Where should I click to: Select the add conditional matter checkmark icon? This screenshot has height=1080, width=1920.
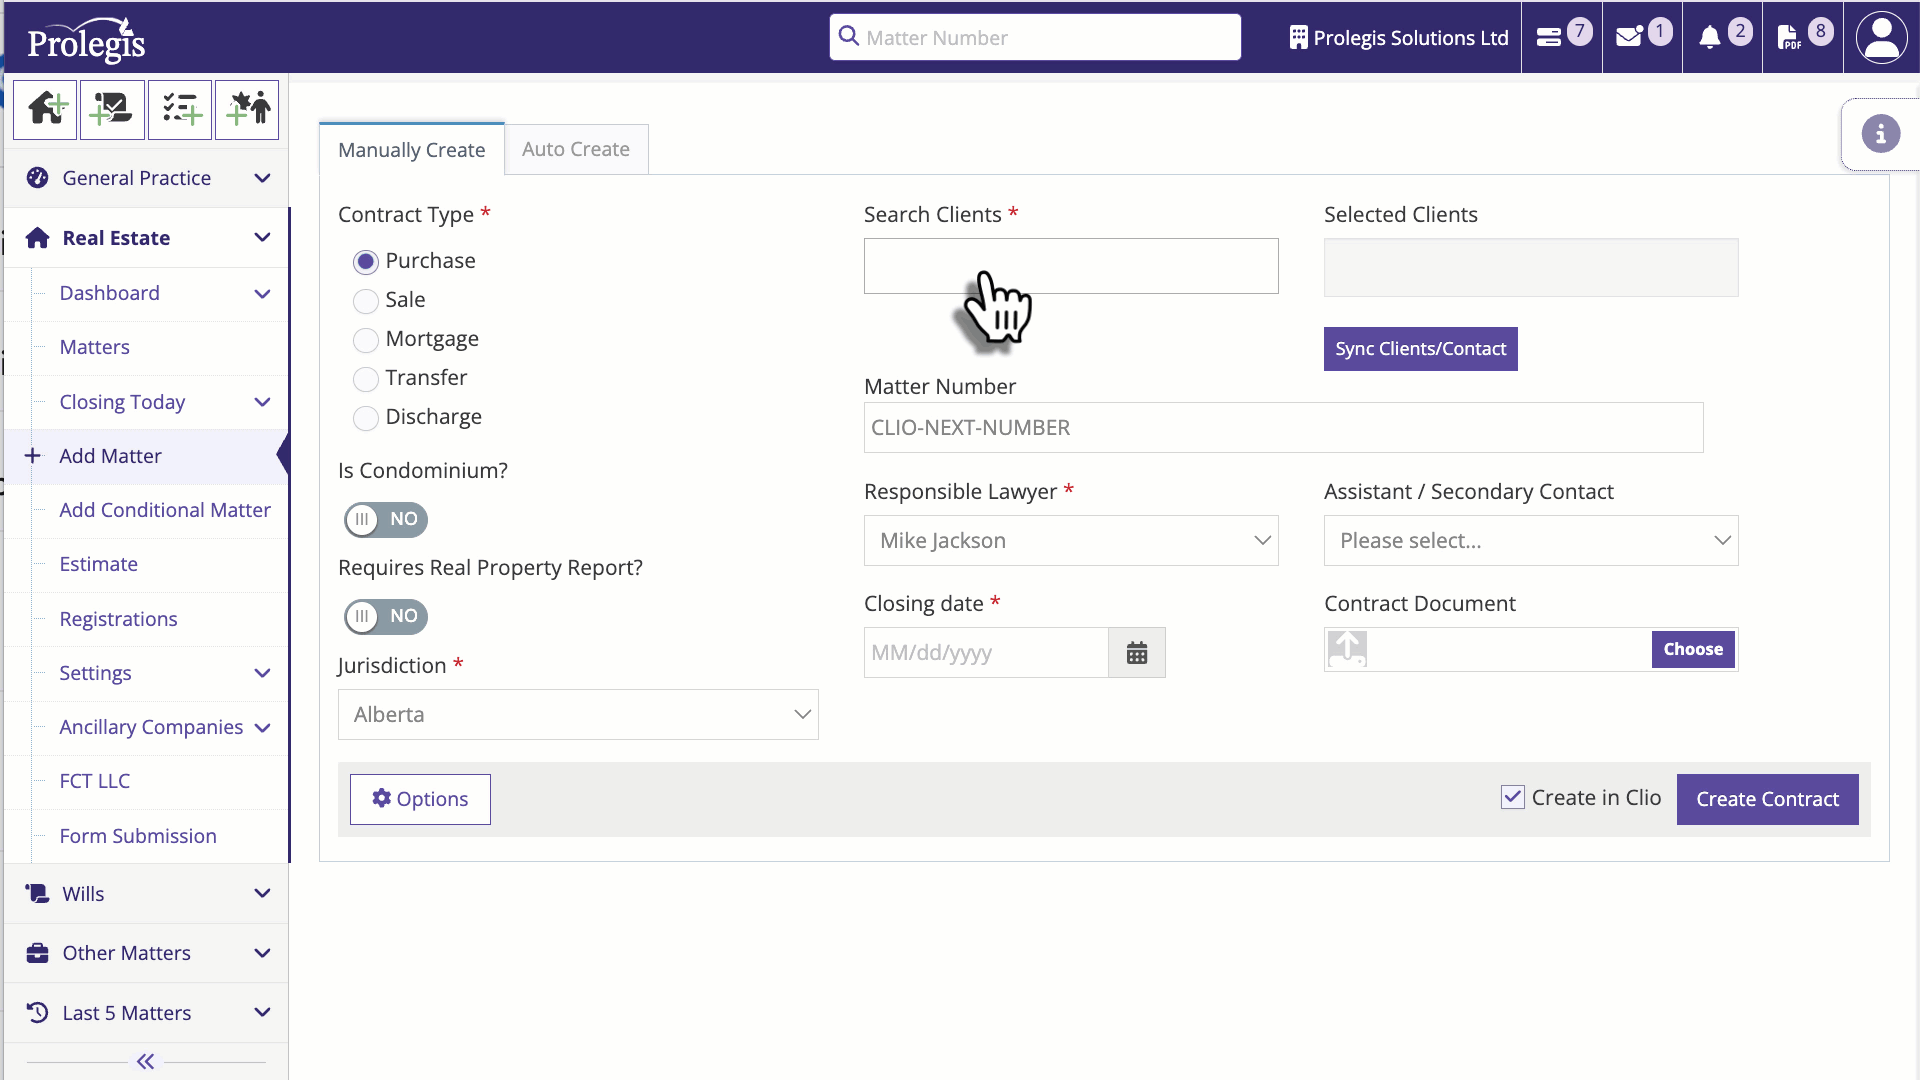coord(112,110)
